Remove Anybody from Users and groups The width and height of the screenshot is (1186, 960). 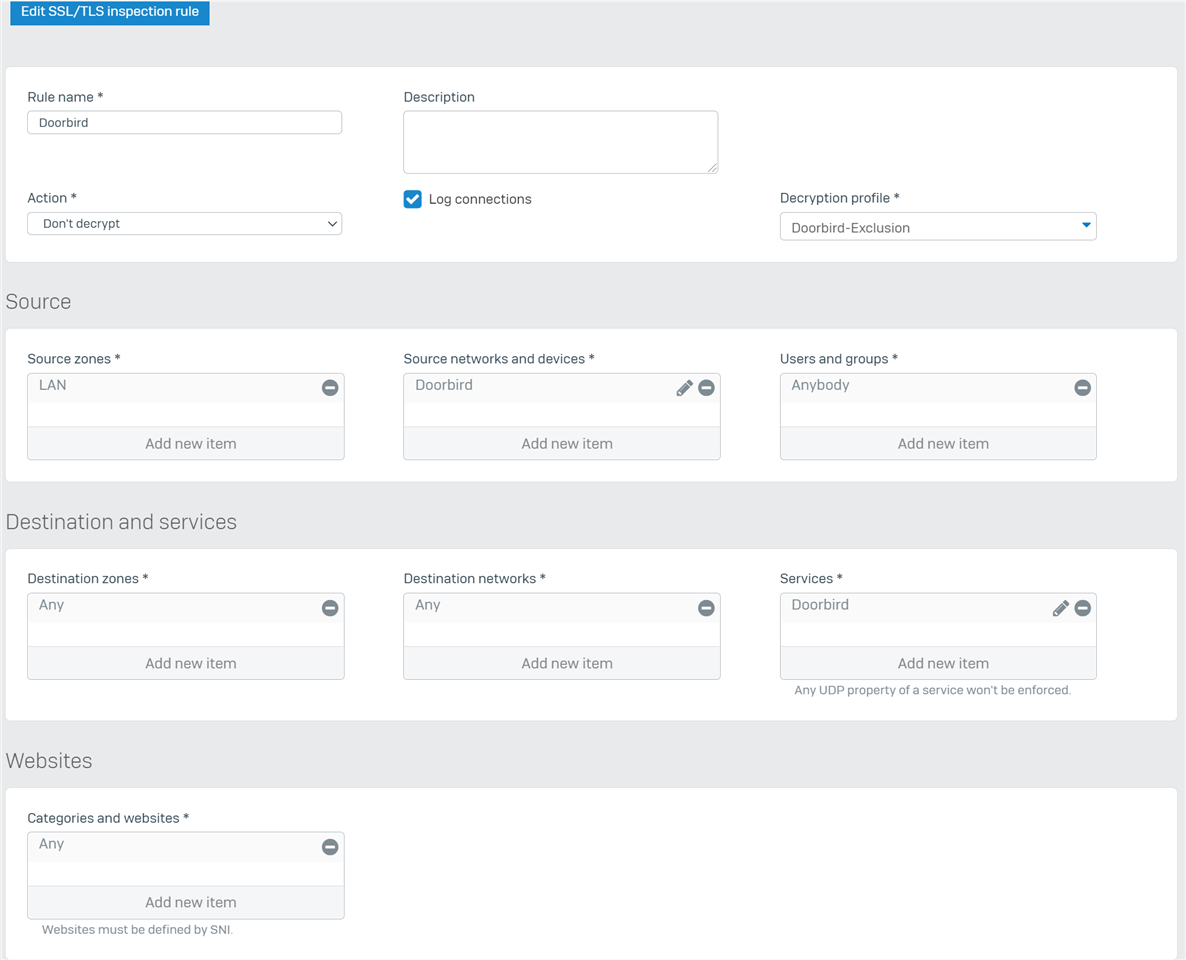click(1082, 388)
